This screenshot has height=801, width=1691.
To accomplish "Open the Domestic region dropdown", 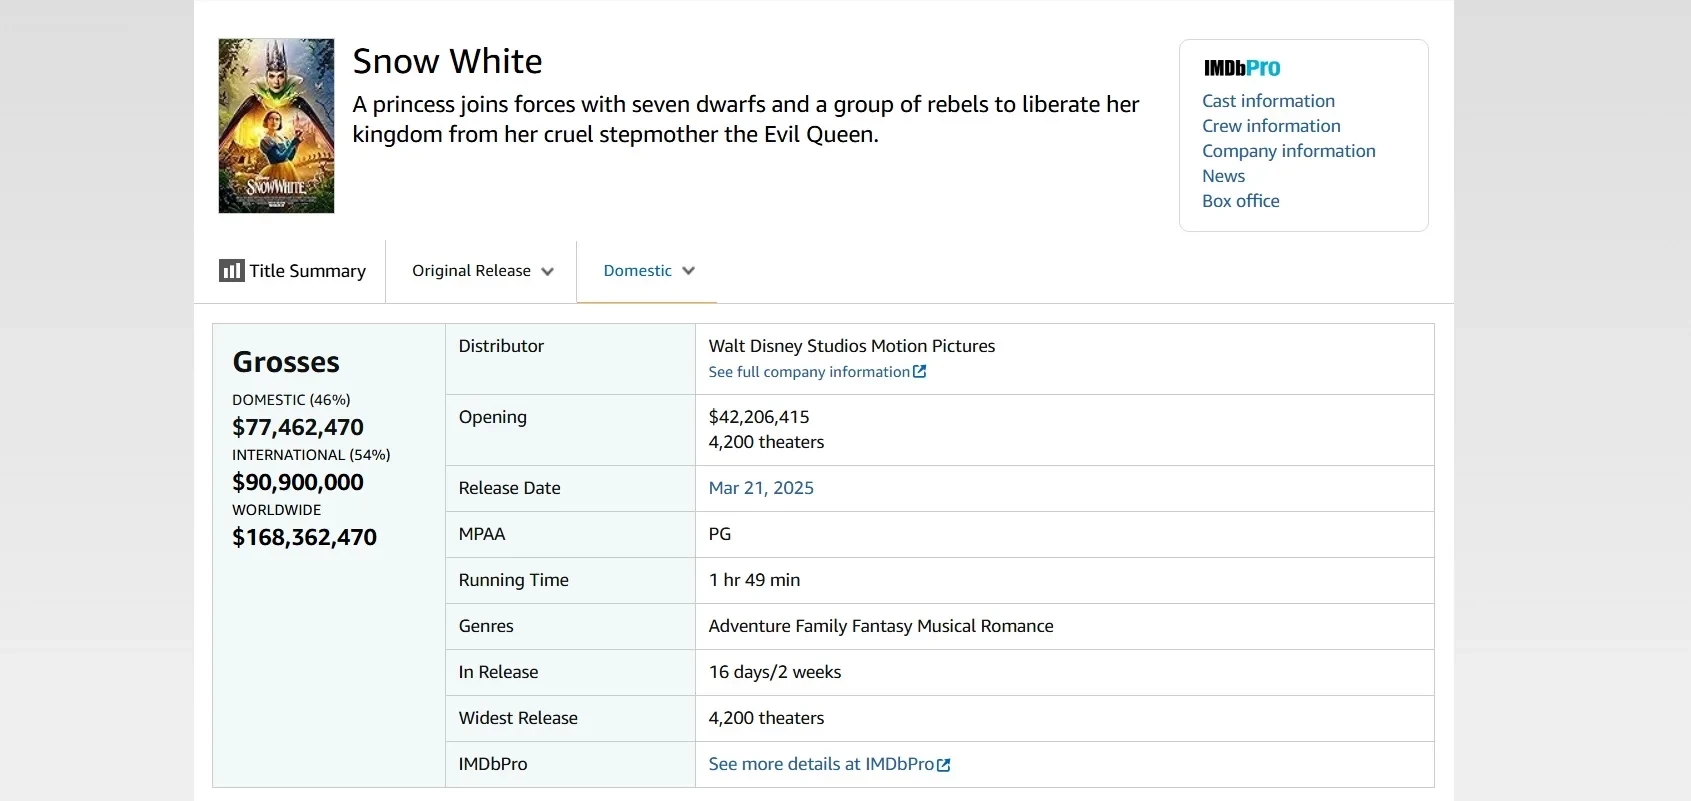I will tap(638, 271).
